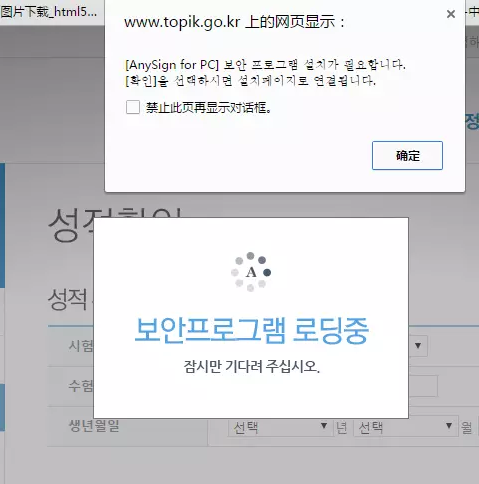Open the 선택 year dropdown beside 년
The image size is (479, 484).
(280, 426)
